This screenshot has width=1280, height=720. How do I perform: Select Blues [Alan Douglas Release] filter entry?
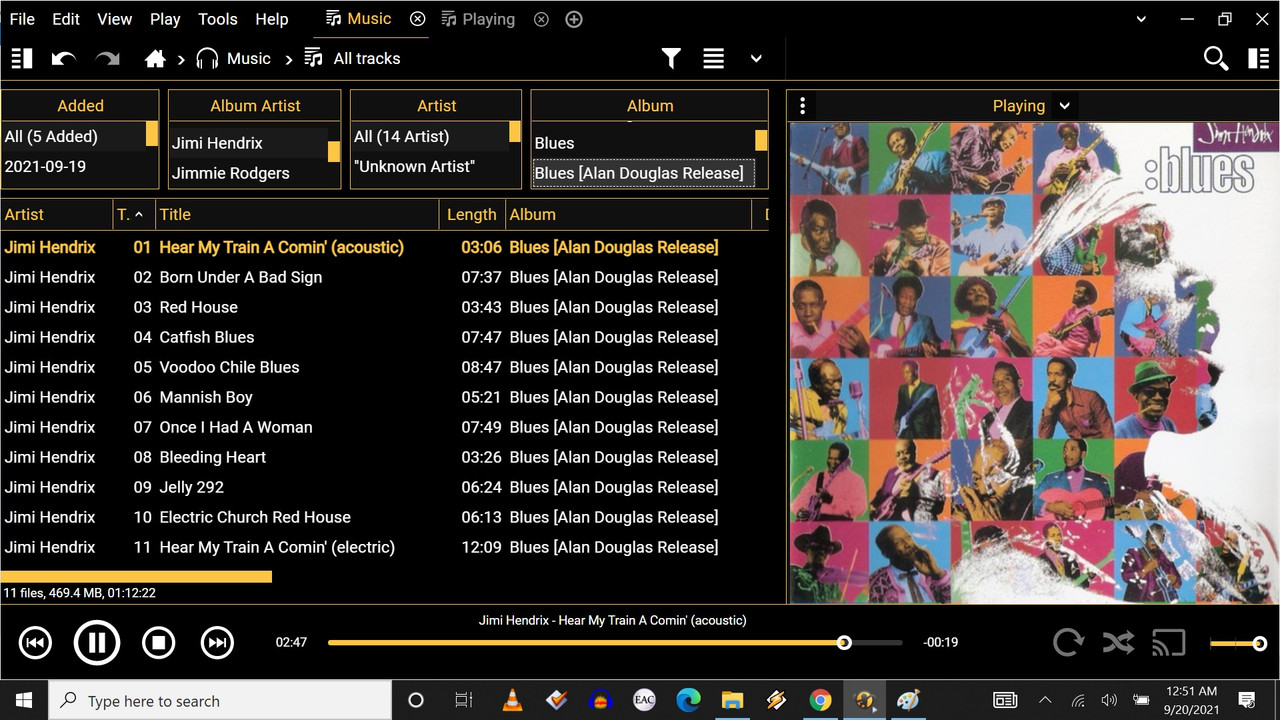[643, 173]
